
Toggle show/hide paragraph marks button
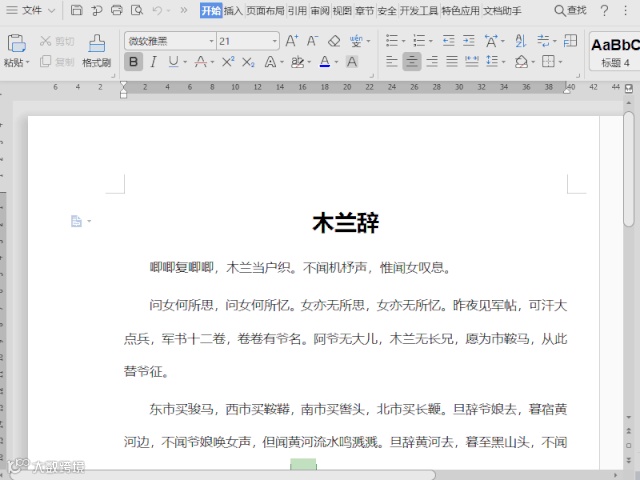(543, 41)
